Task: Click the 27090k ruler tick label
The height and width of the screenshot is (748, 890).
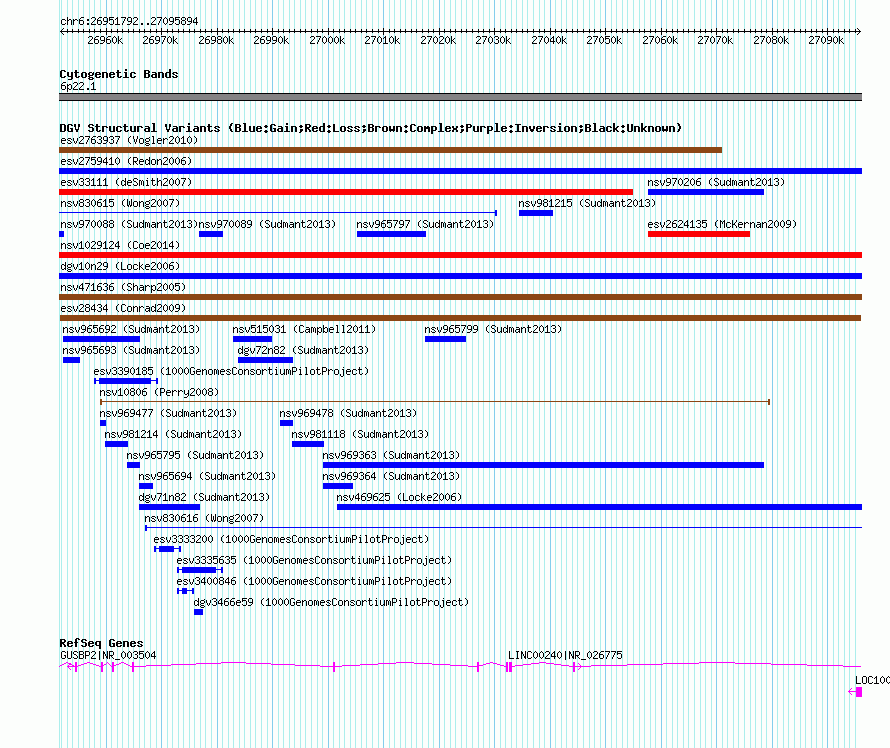Action: pyautogui.click(x=826, y=41)
